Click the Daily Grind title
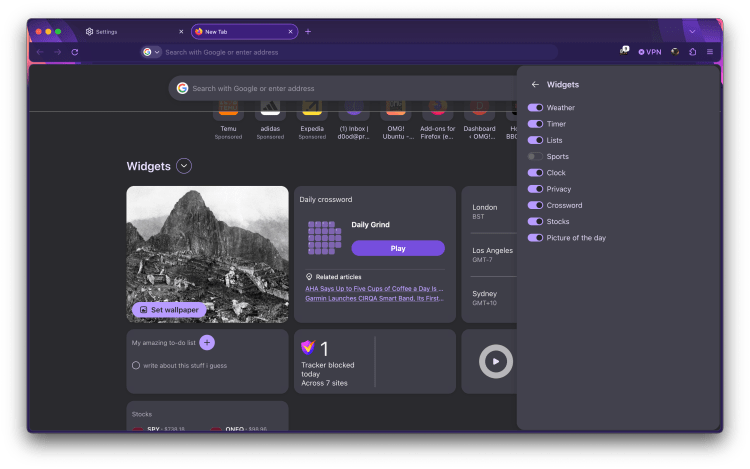 coord(370,225)
